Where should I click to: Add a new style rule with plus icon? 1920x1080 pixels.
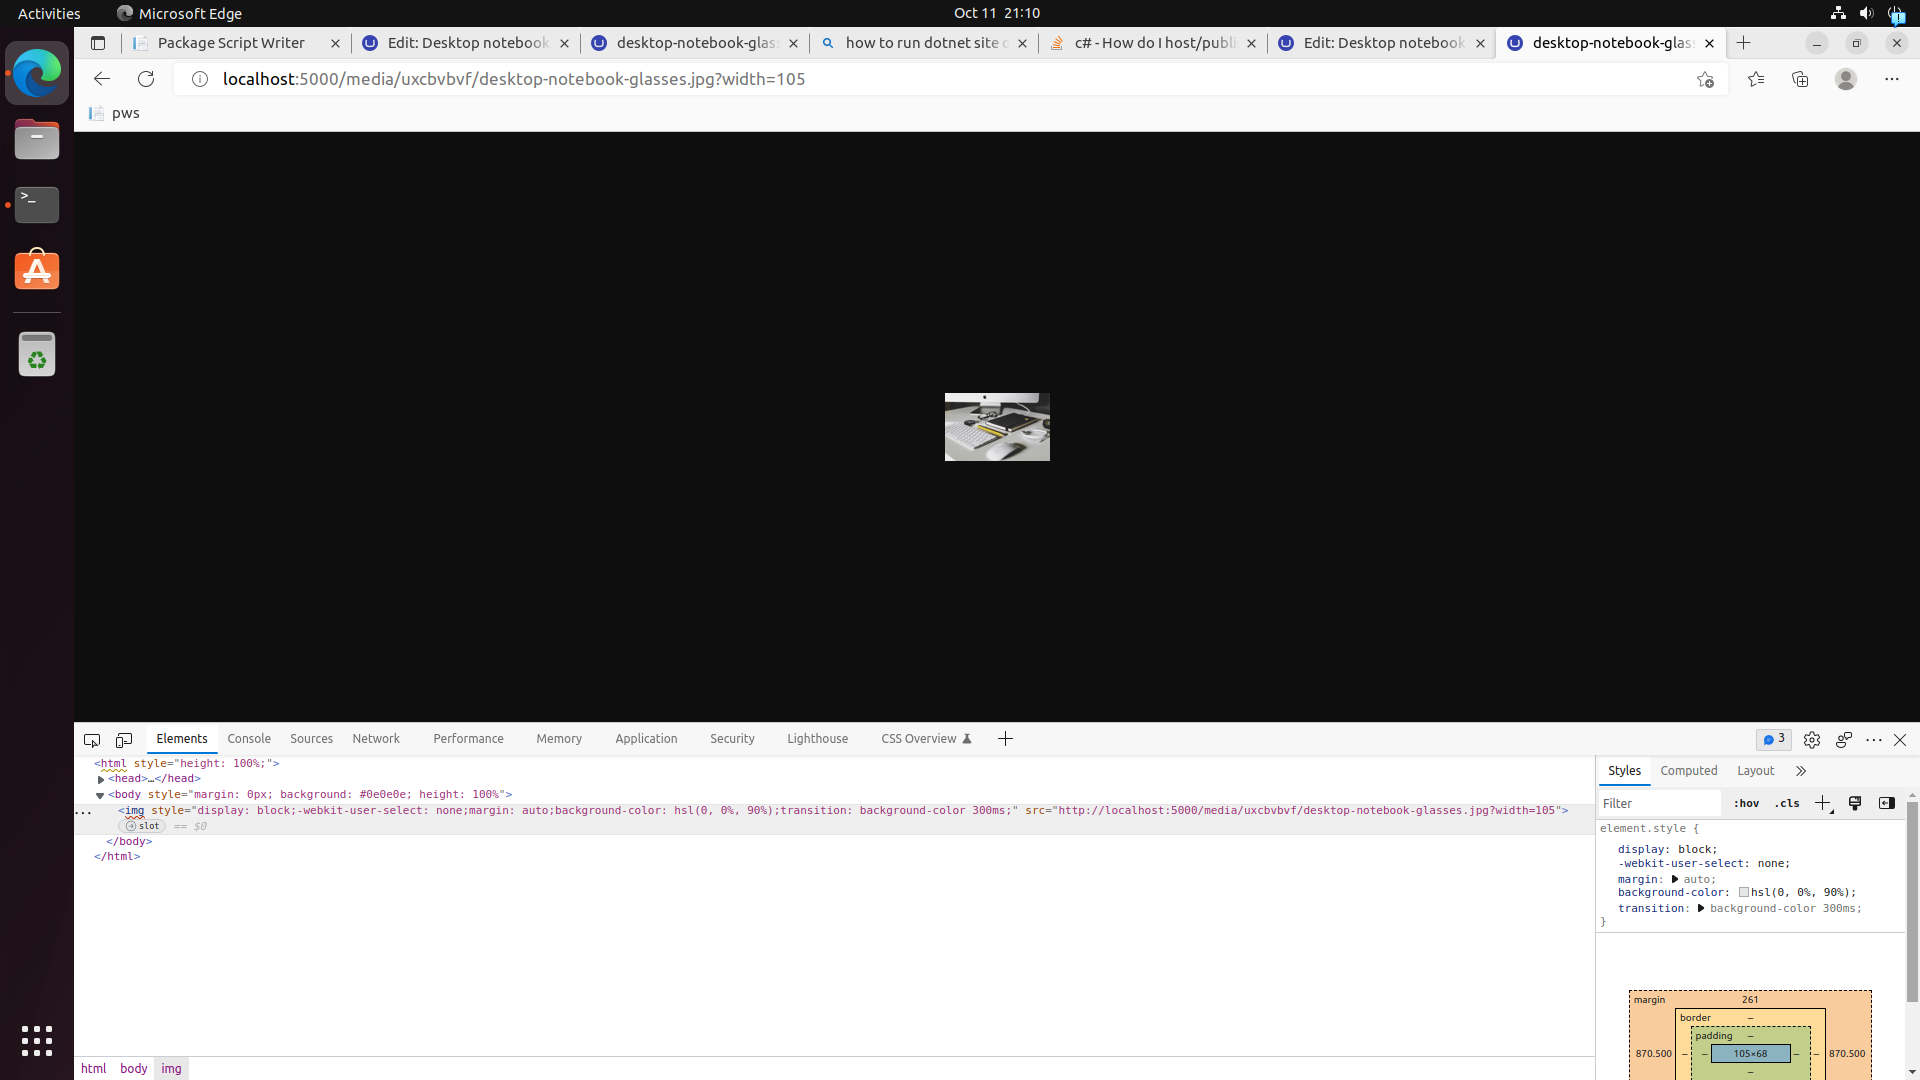click(1822, 803)
